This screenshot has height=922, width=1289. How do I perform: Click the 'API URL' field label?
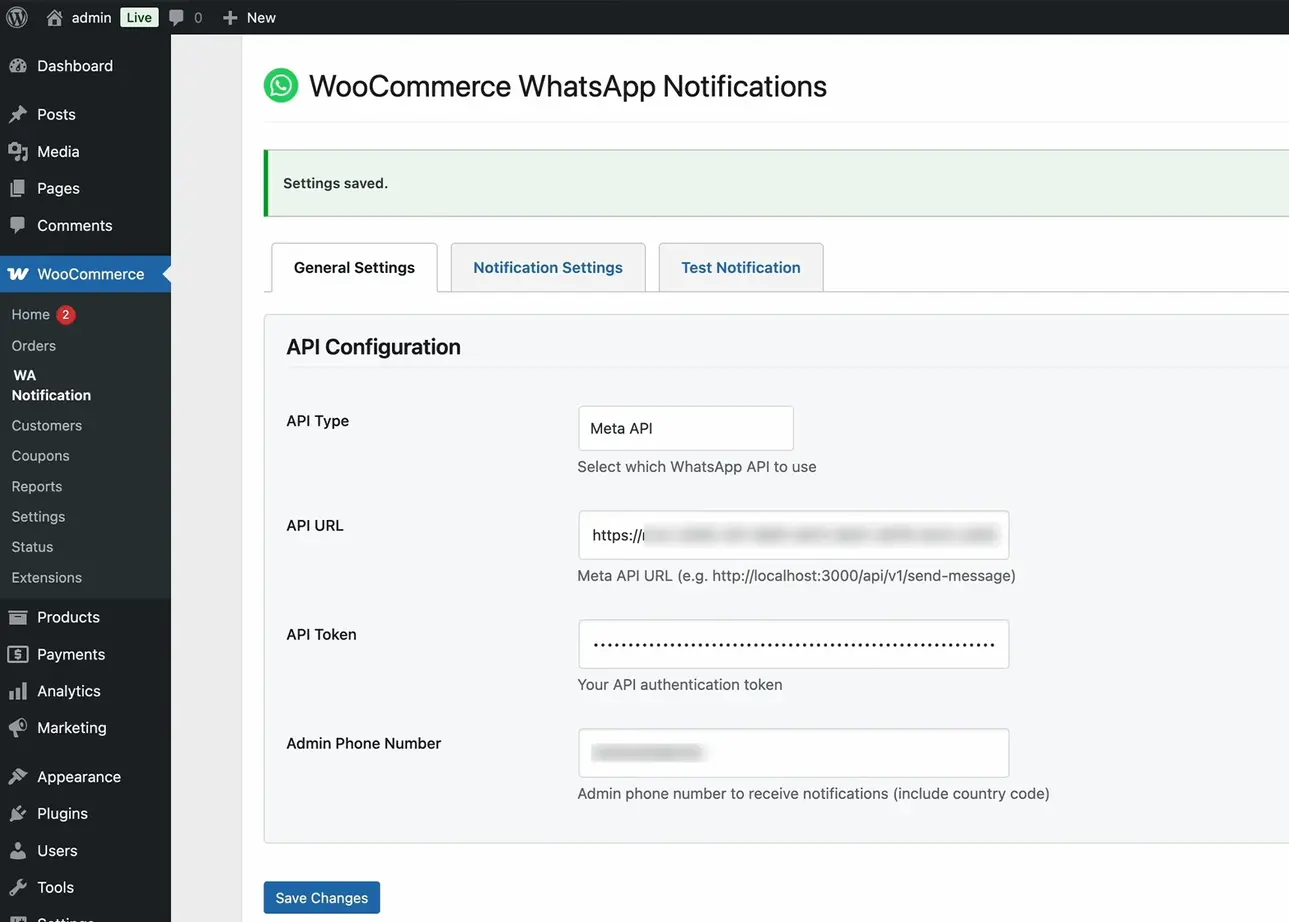pos(315,525)
